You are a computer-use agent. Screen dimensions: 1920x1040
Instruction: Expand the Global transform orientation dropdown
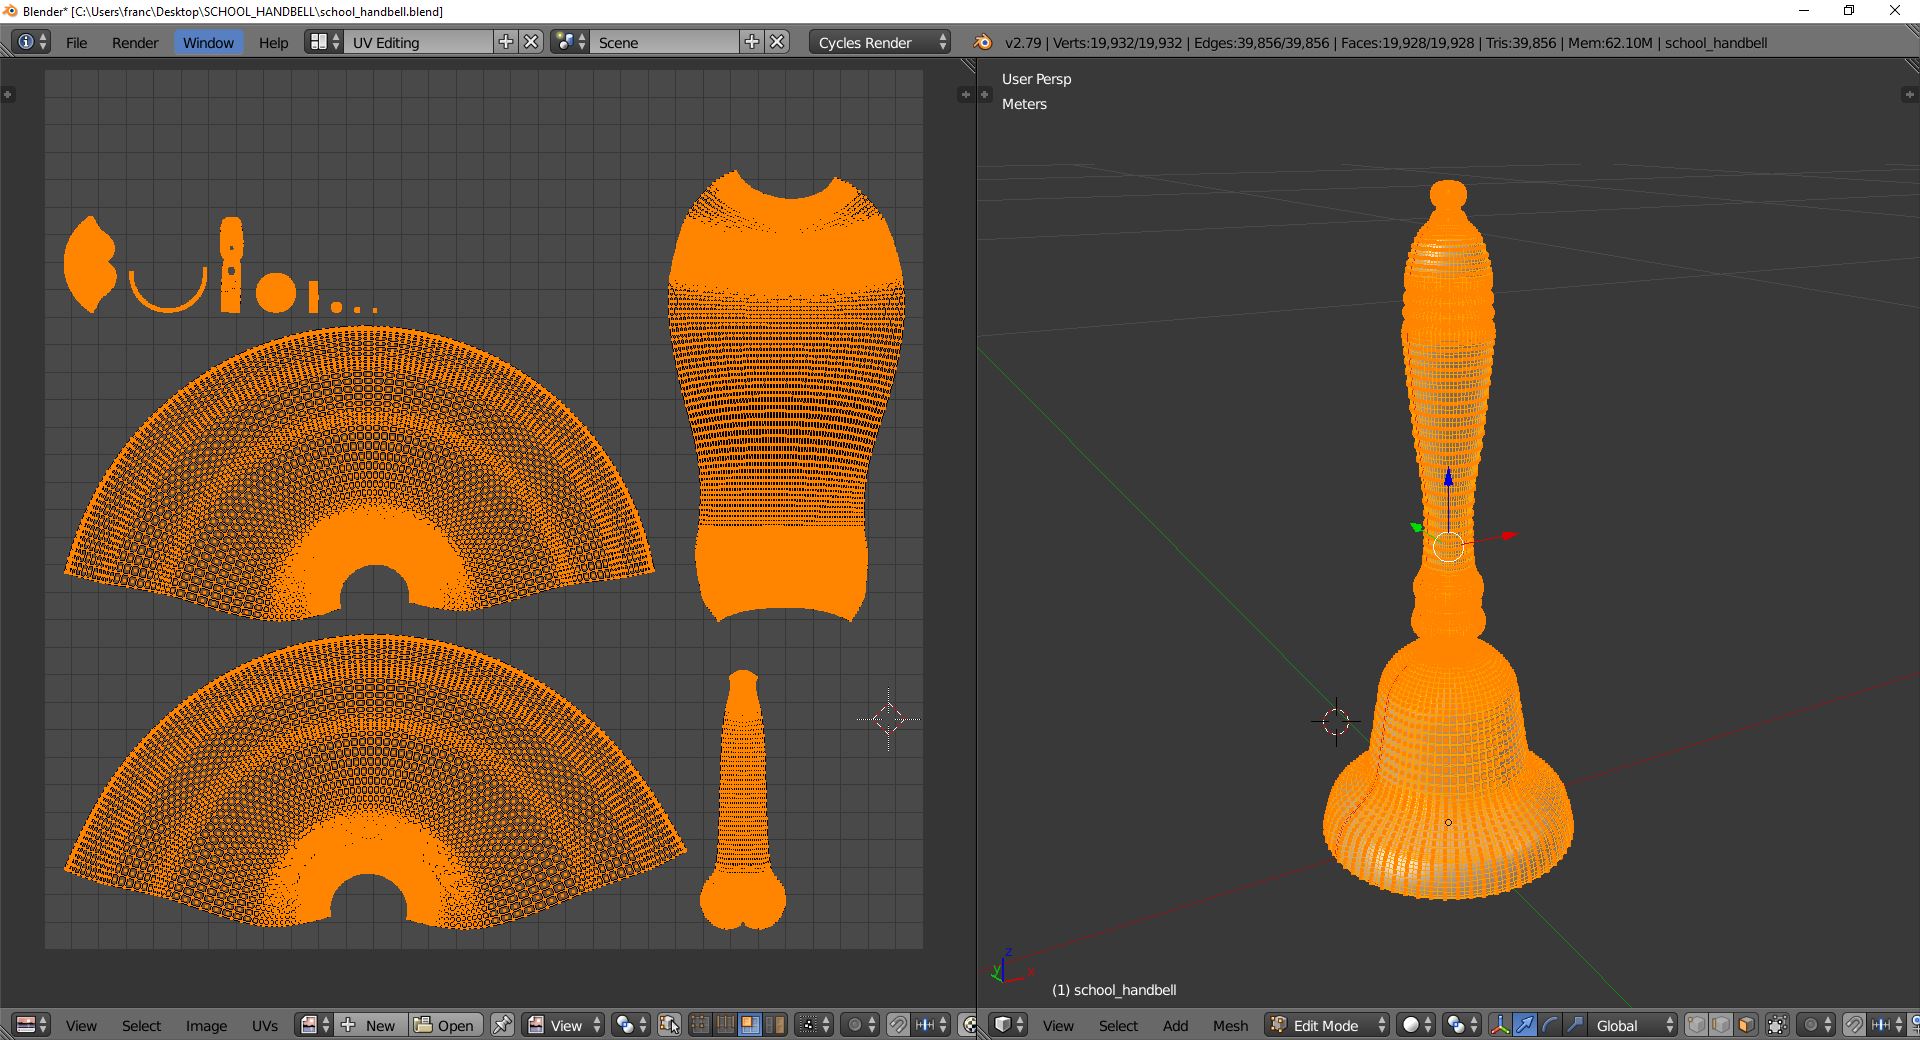1634,1025
